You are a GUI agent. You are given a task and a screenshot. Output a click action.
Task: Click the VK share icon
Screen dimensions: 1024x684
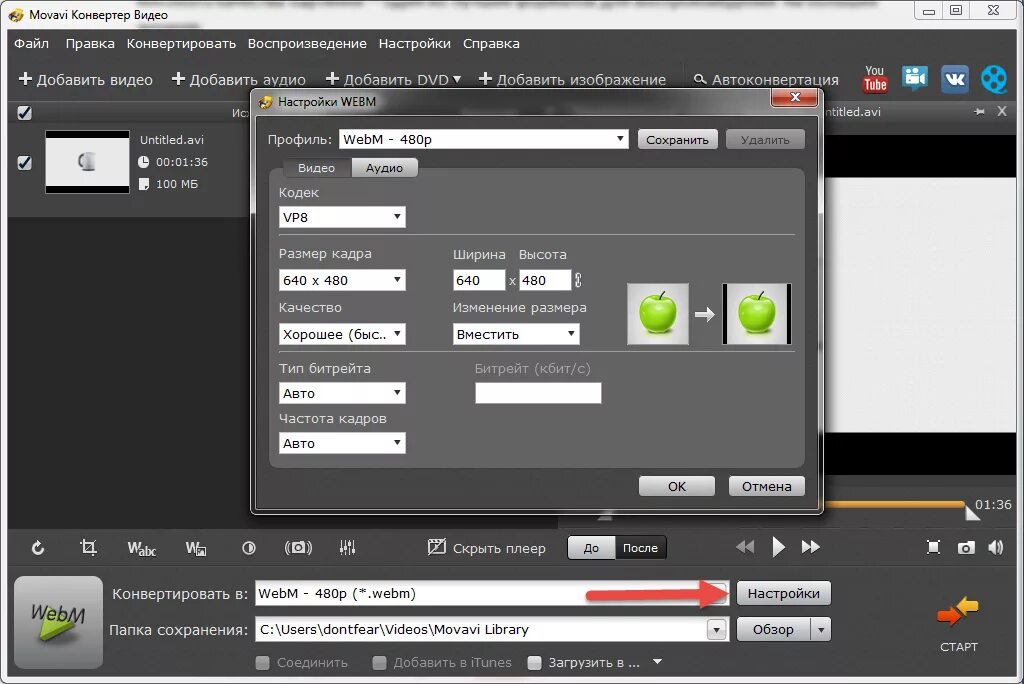955,80
